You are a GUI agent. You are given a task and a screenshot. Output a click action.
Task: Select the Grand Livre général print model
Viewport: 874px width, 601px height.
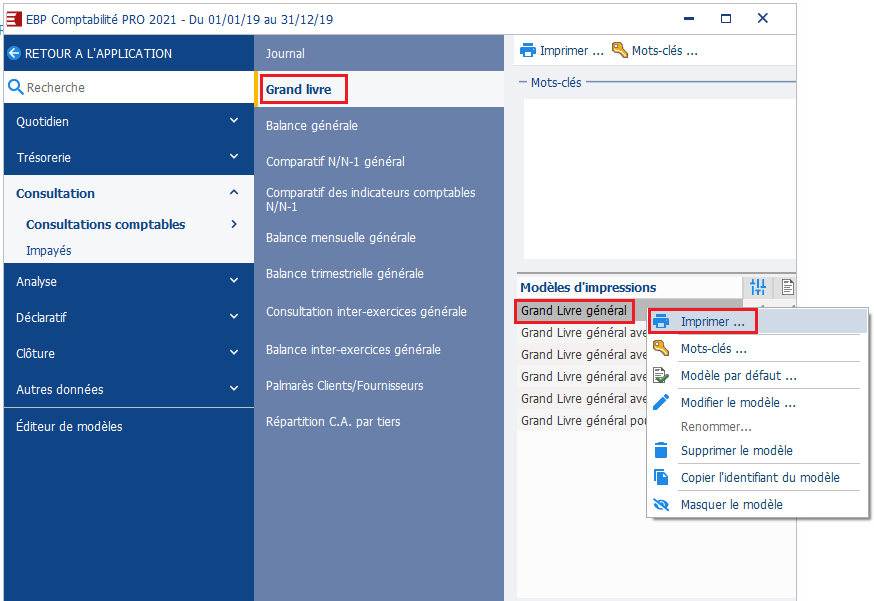click(x=574, y=311)
